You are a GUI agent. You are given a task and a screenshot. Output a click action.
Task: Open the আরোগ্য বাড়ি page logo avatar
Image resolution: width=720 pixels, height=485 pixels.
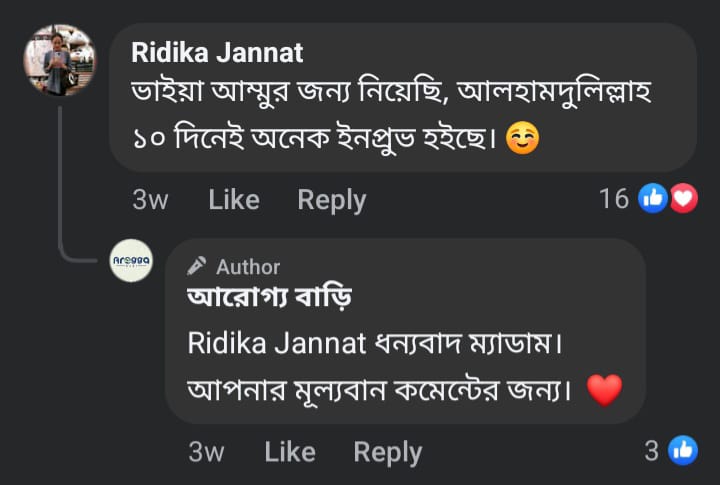point(131,261)
